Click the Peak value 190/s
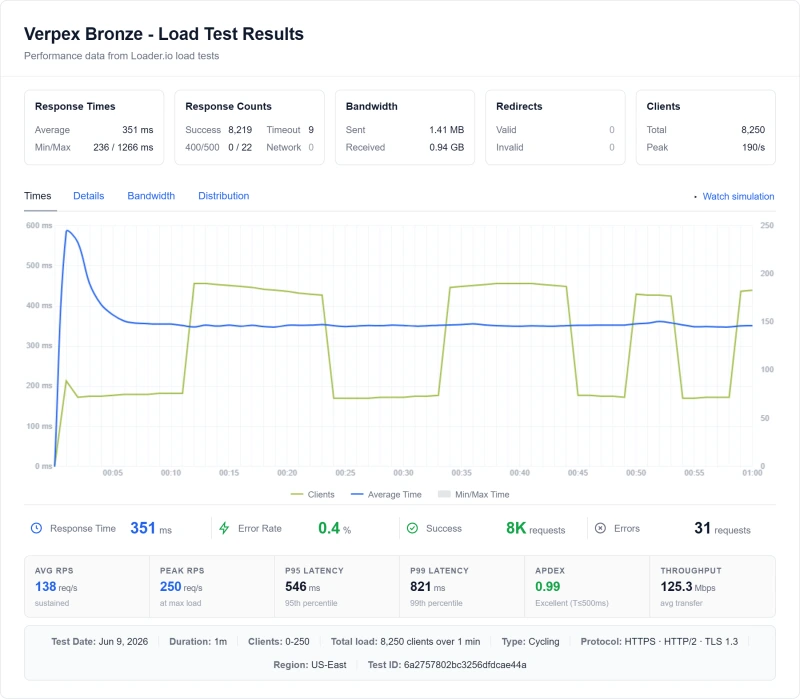This screenshot has height=699, width=800. [754, 147]
